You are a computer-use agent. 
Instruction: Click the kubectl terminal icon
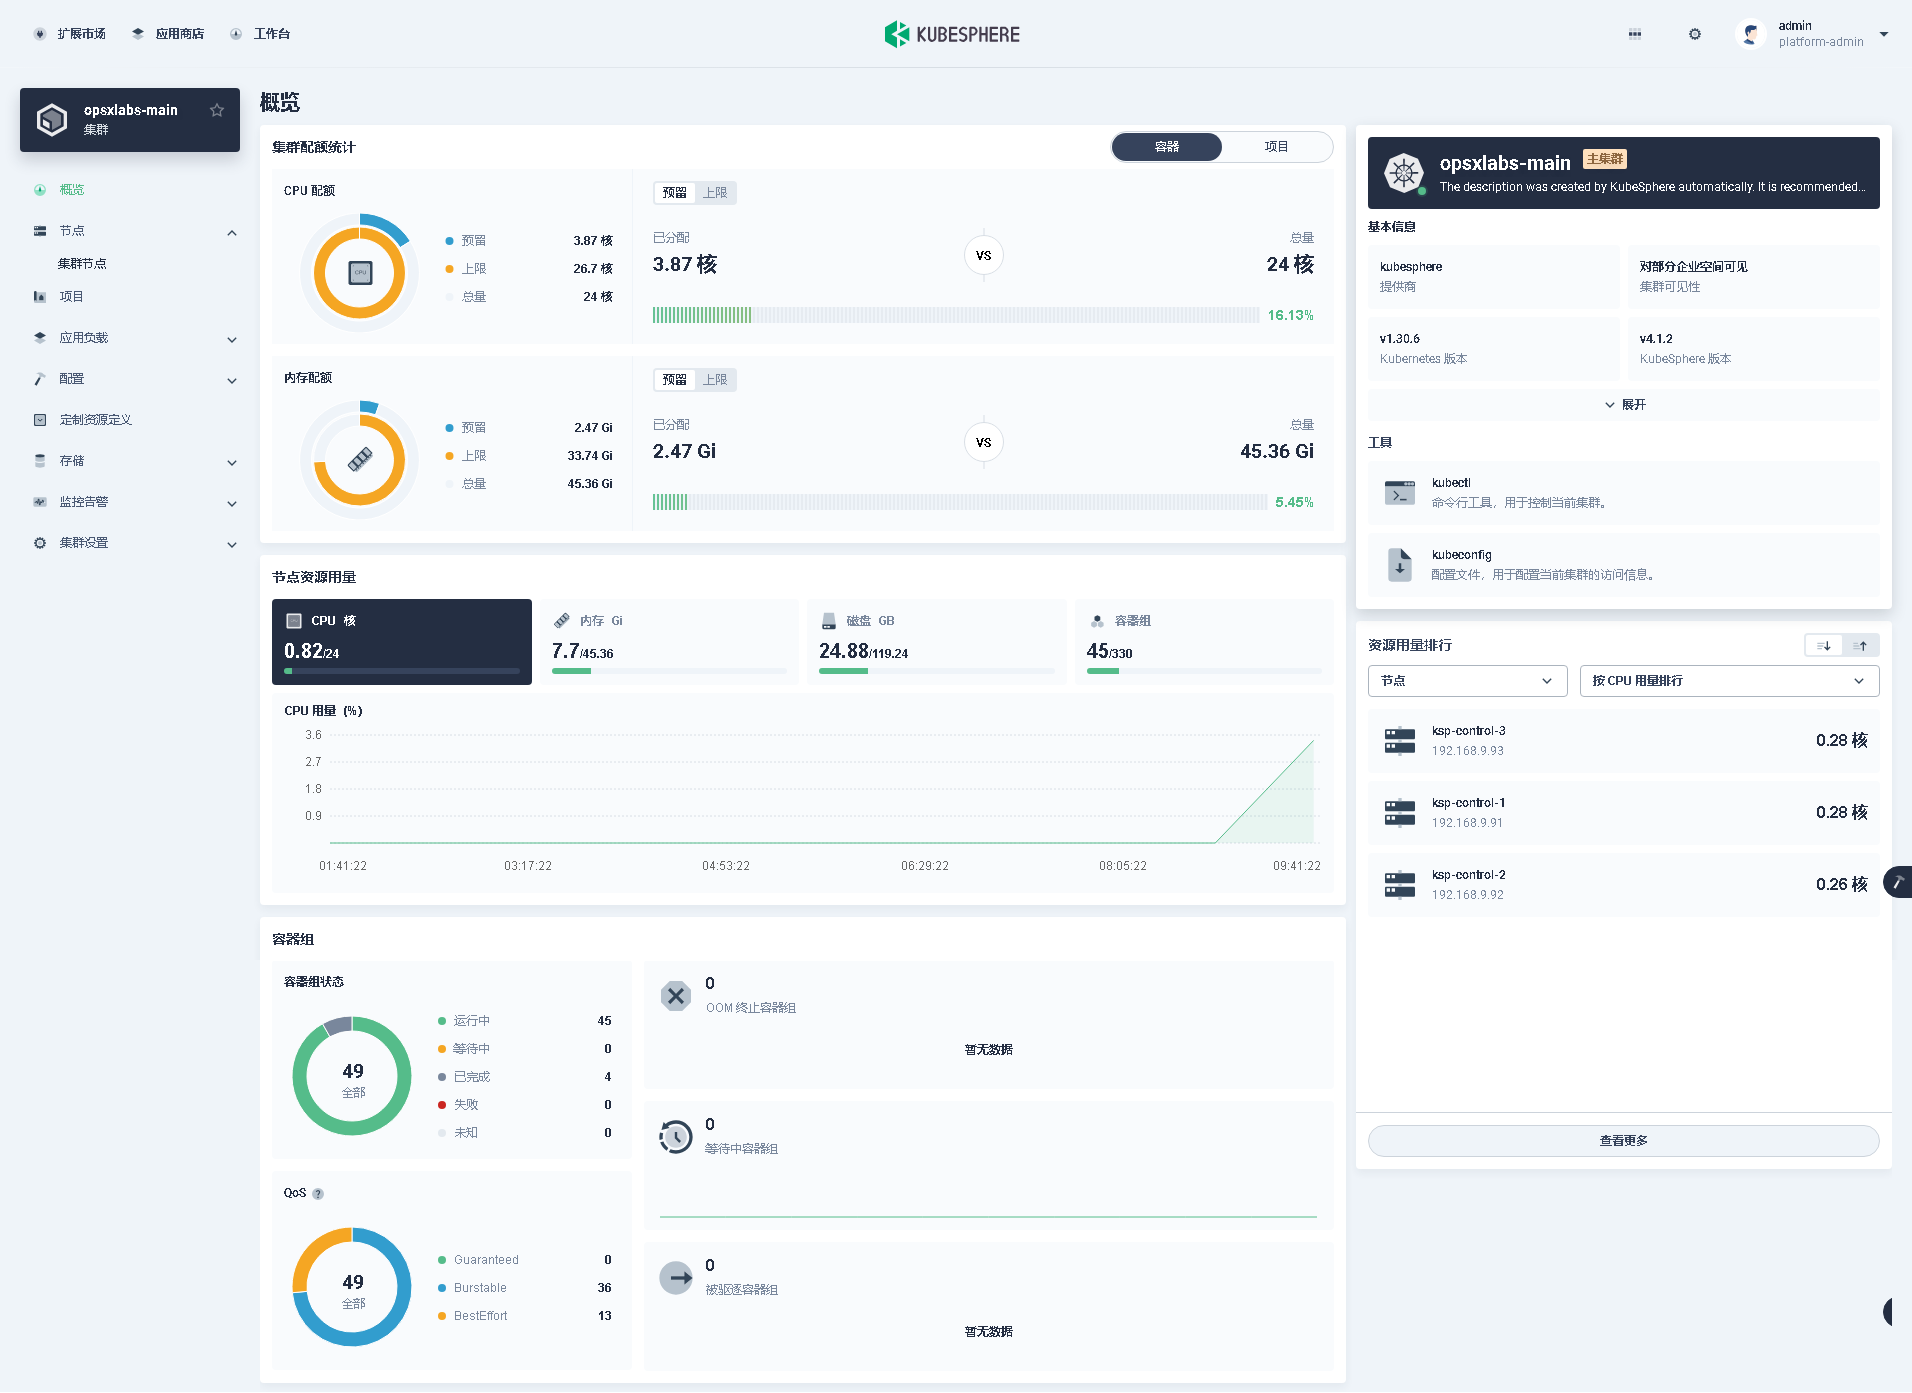[x=1400, y=493]
